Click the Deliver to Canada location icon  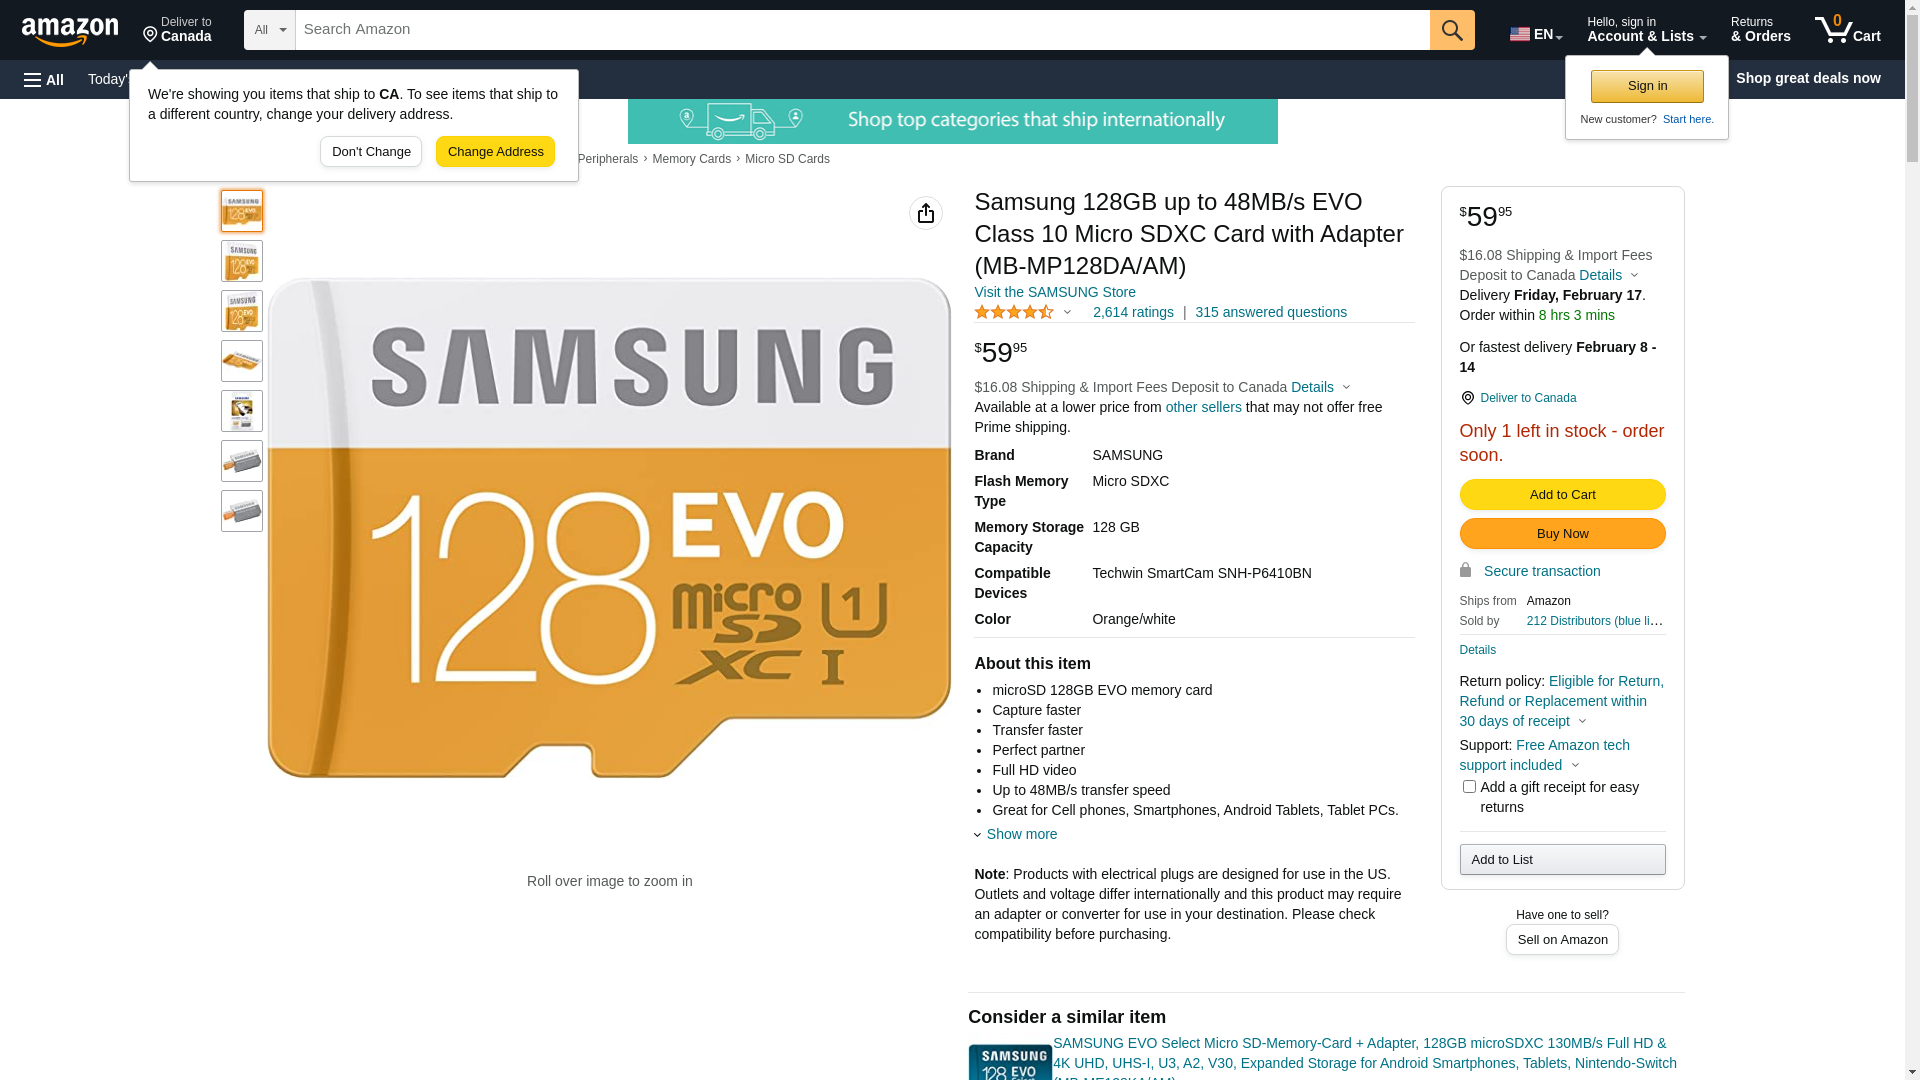pyautogui.click(x=1467, y=398)
